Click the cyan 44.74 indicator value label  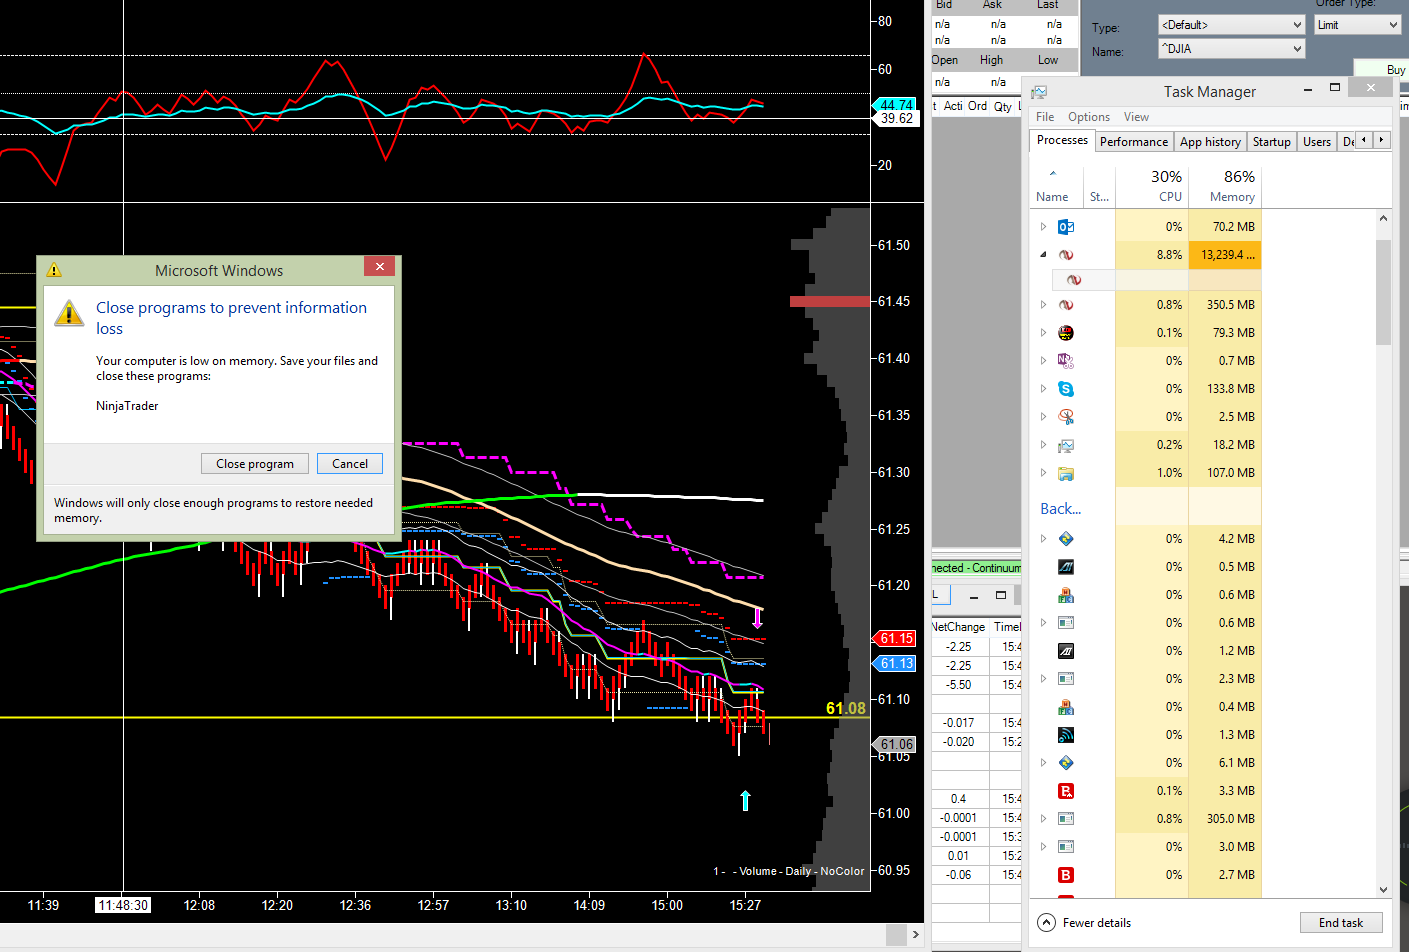click(895, 104)
